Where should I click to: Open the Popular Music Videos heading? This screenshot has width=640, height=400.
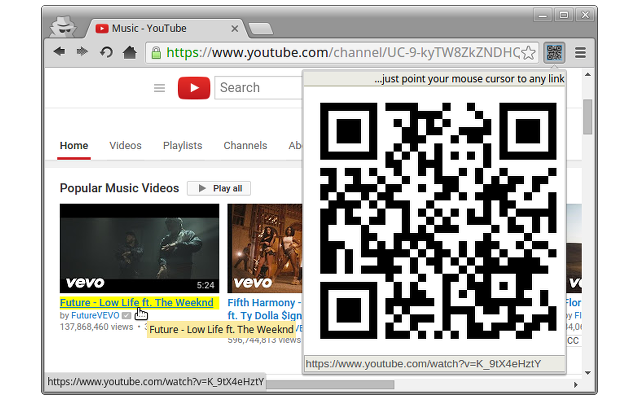click(x=119, y=188)
